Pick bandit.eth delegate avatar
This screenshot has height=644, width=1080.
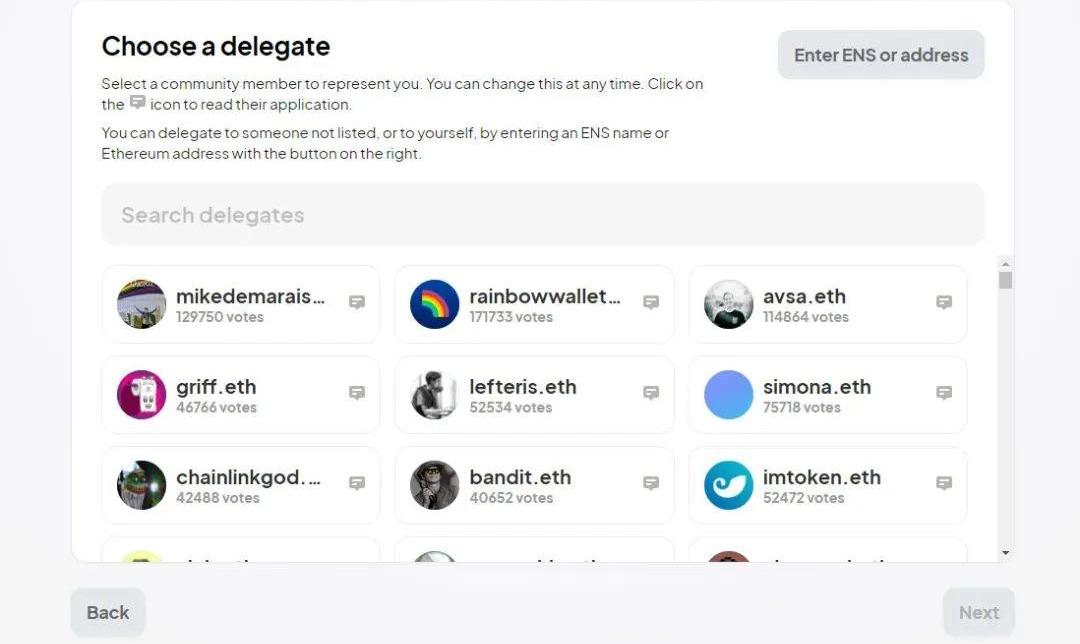(x=435, y=485)
